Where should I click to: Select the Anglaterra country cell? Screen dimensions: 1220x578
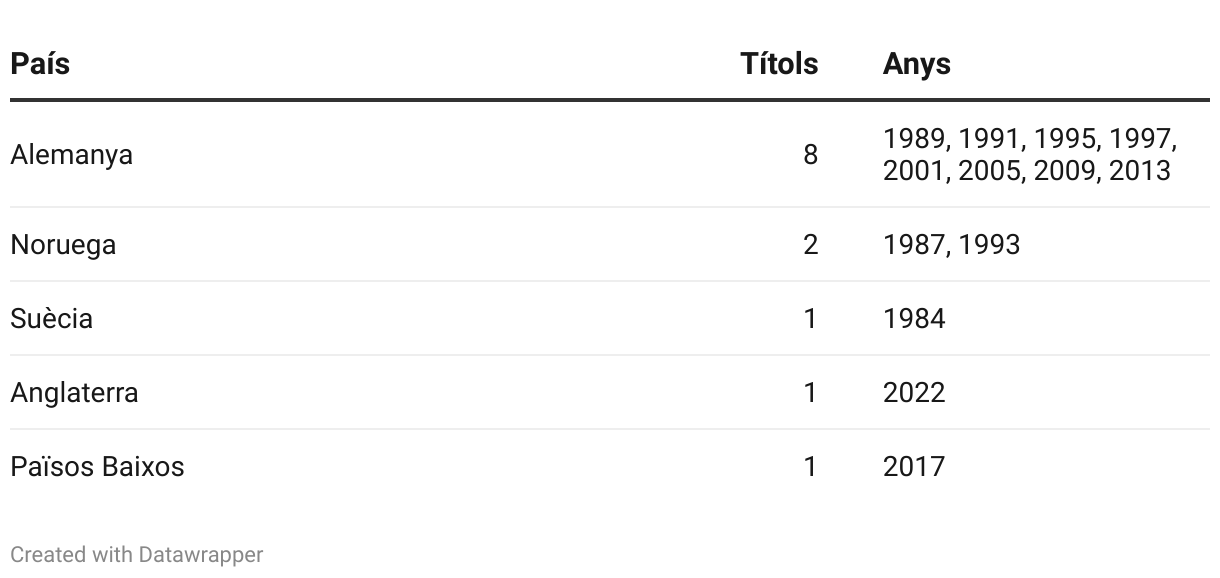click(74, 393)
